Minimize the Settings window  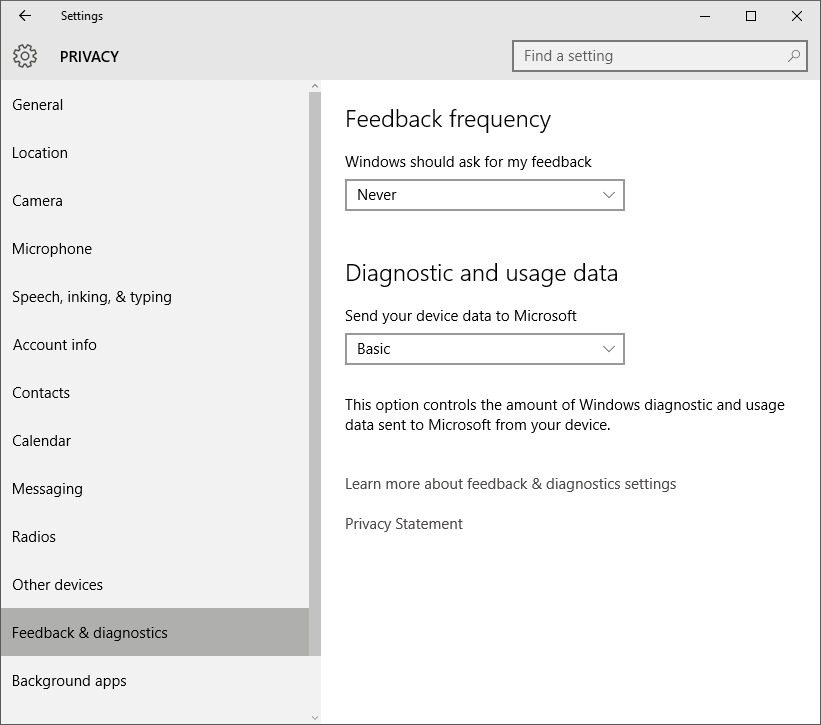pos(705,16)
